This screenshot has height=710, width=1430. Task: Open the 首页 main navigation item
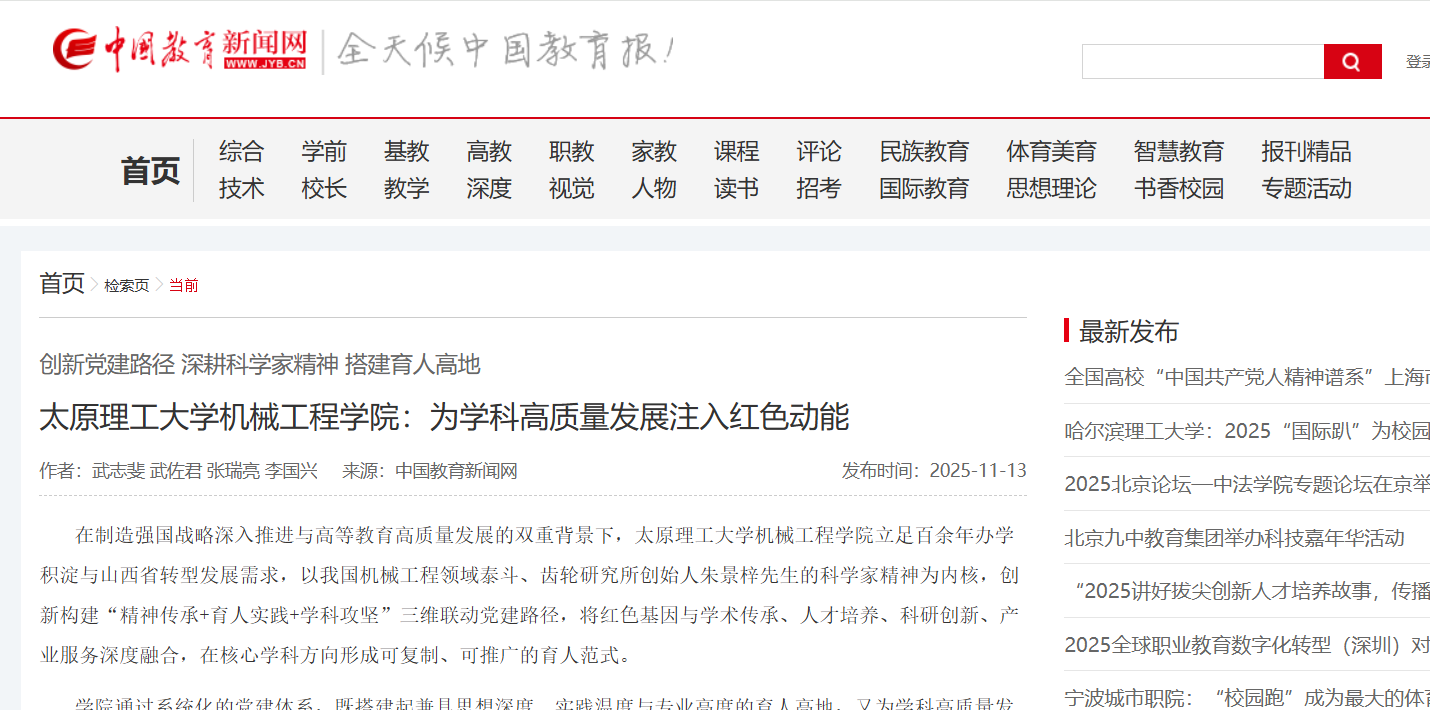pos(150,171)
